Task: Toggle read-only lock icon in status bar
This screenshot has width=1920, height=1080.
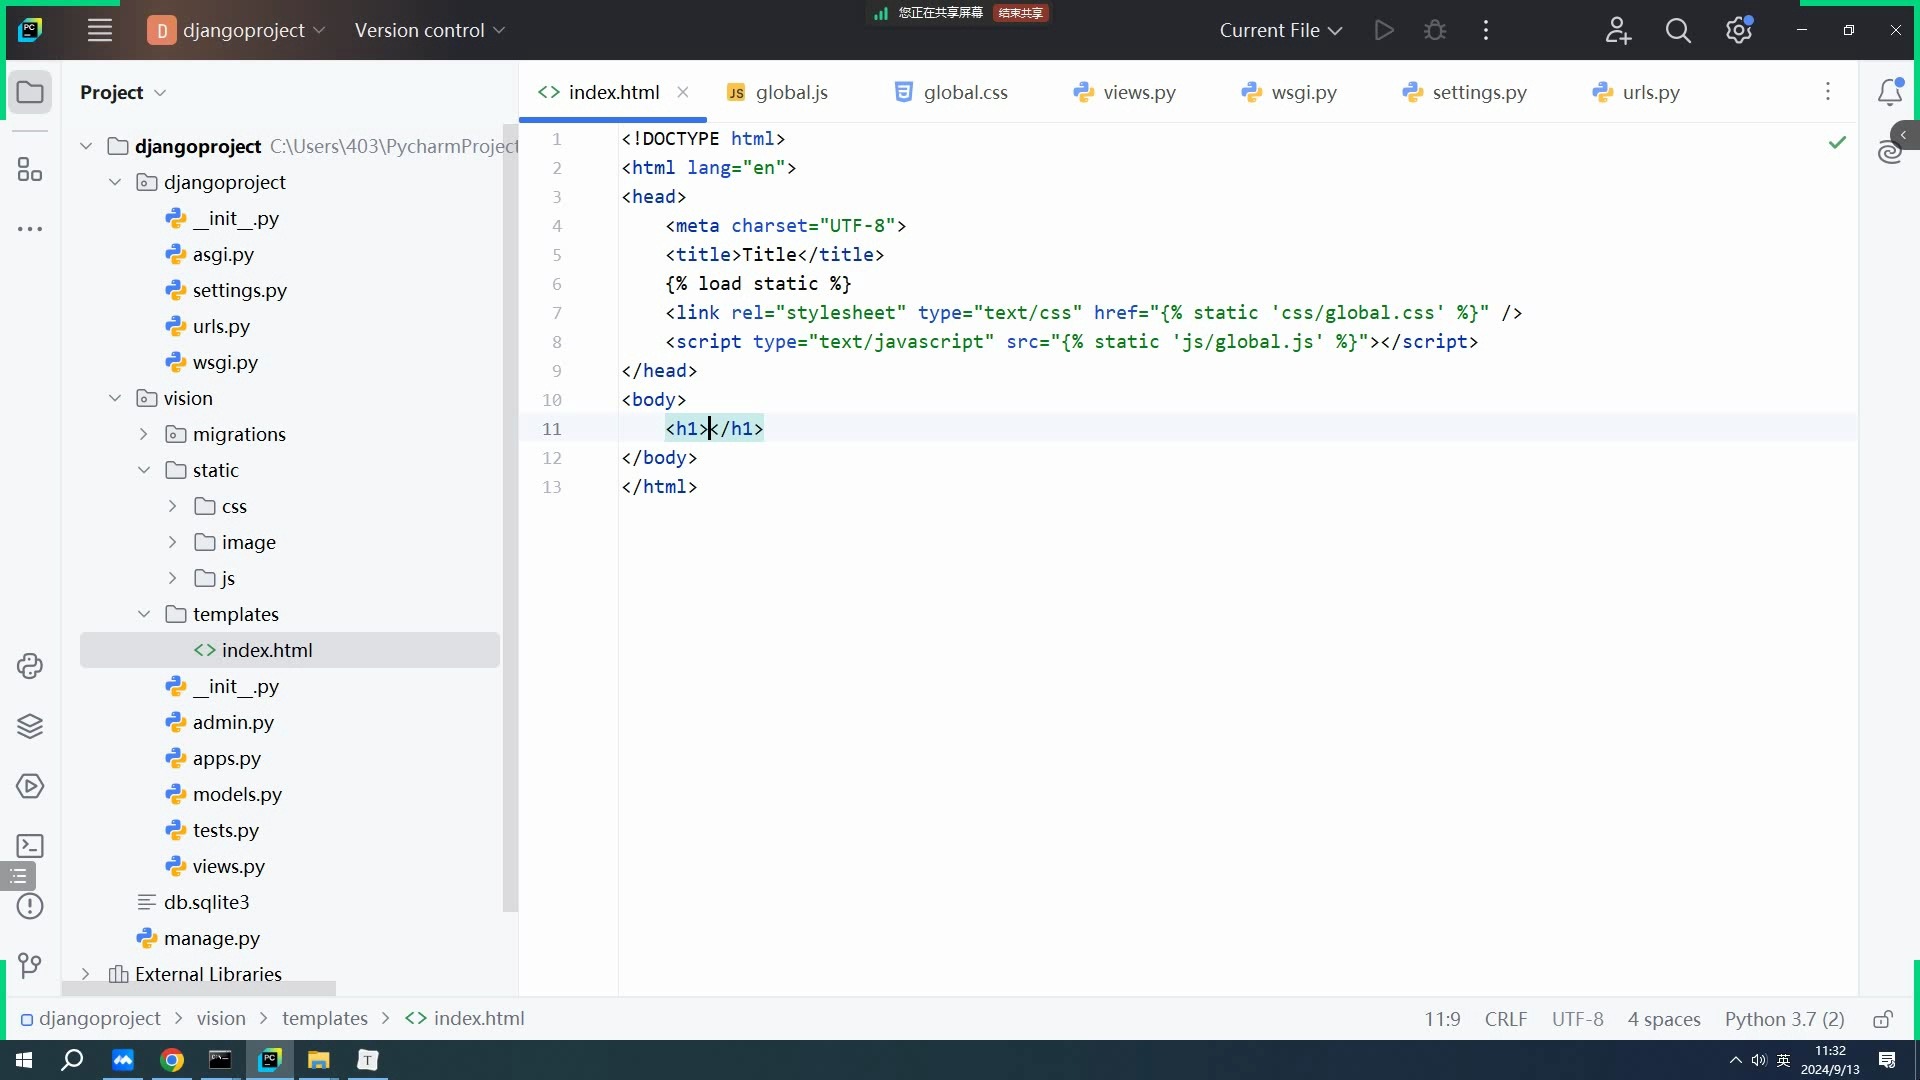Action: (1883, 1019)
